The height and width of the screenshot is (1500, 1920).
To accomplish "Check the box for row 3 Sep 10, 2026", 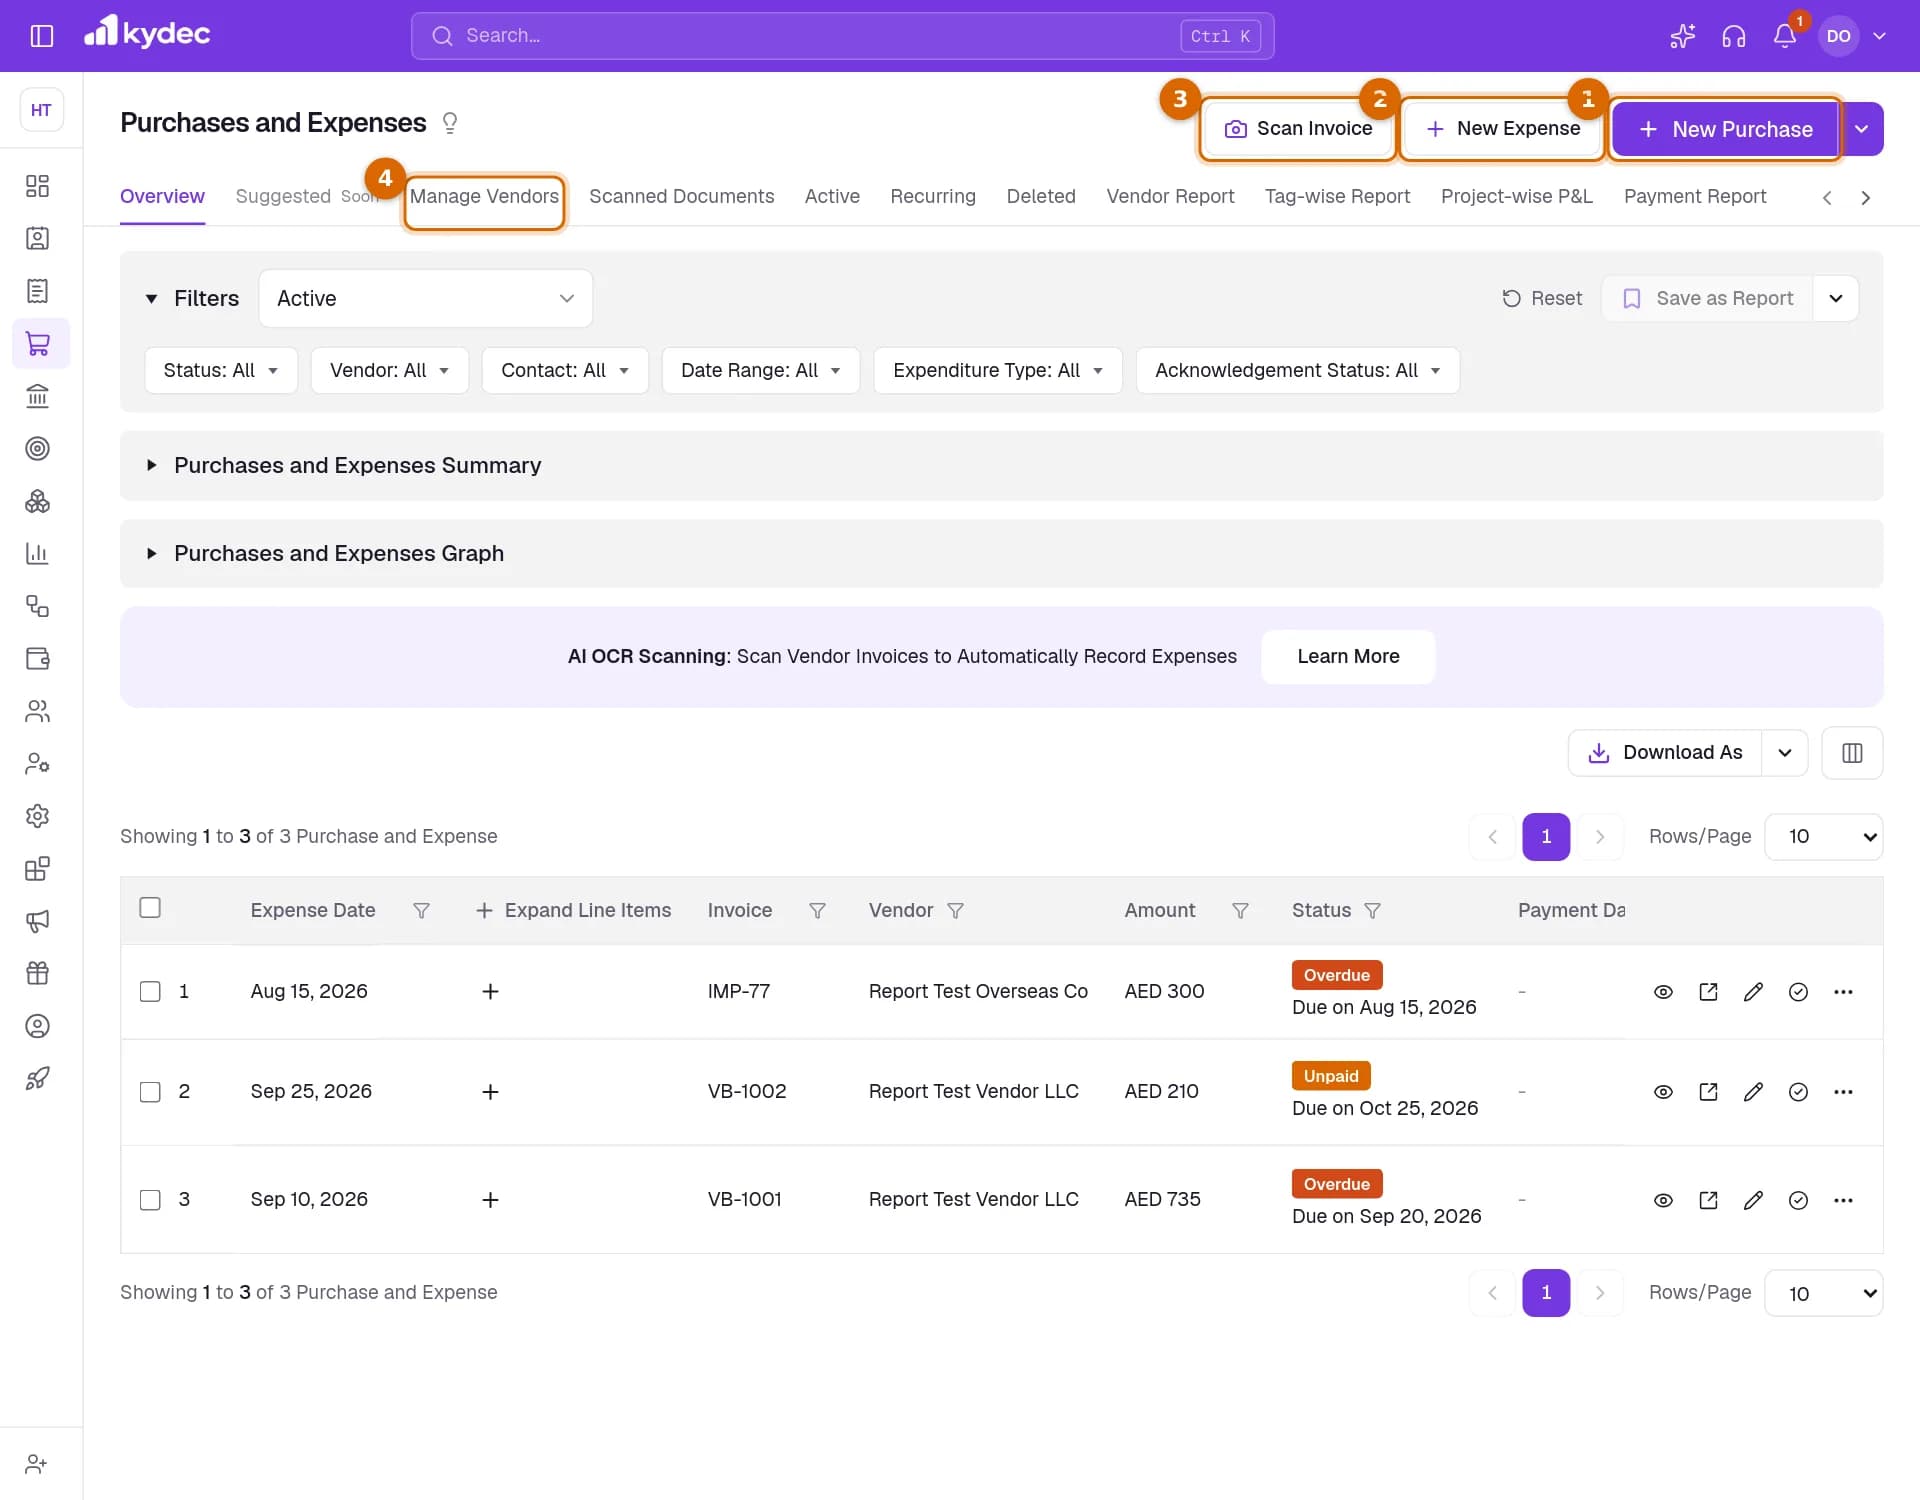I will (x=150, y=1200).
